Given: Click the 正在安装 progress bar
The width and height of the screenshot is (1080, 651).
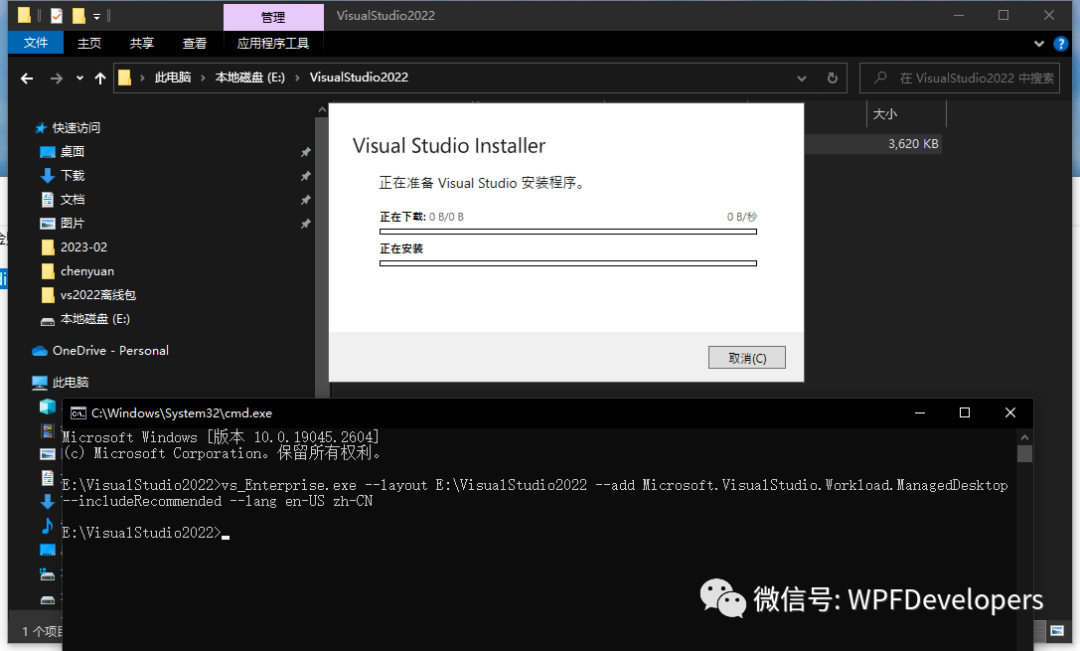Looking at the screenshot, I should pyautogui.click(x=568, y=263).
